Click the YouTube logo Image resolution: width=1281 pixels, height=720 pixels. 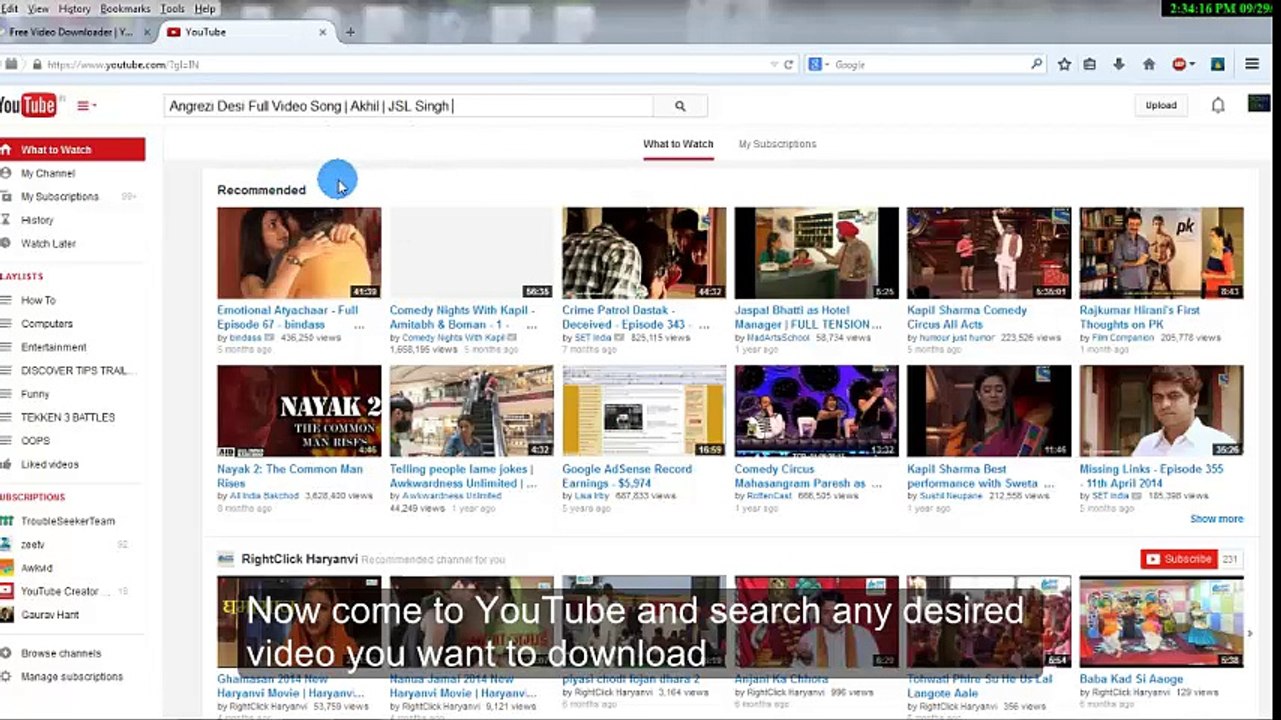click(28, 104)
